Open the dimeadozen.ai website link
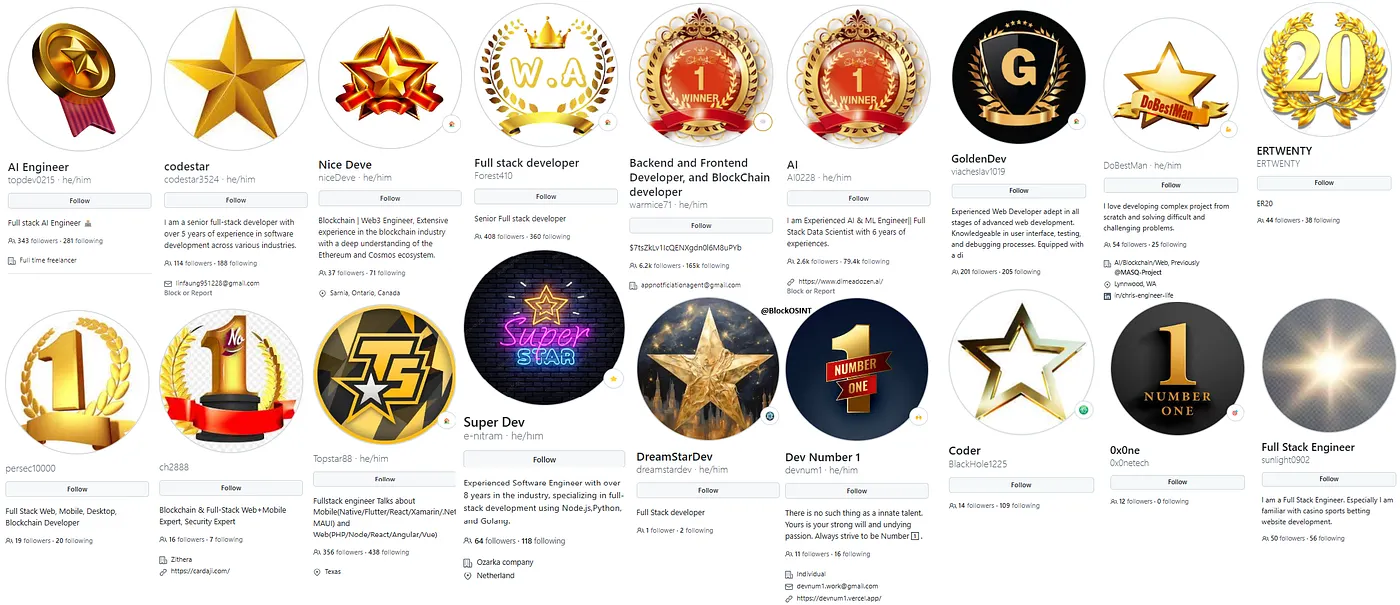This screenshot has width=1400, height=605. coord(838,282)
